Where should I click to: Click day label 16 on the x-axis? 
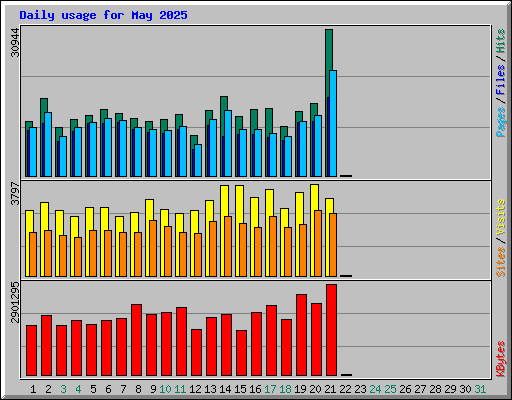[255, 389]
